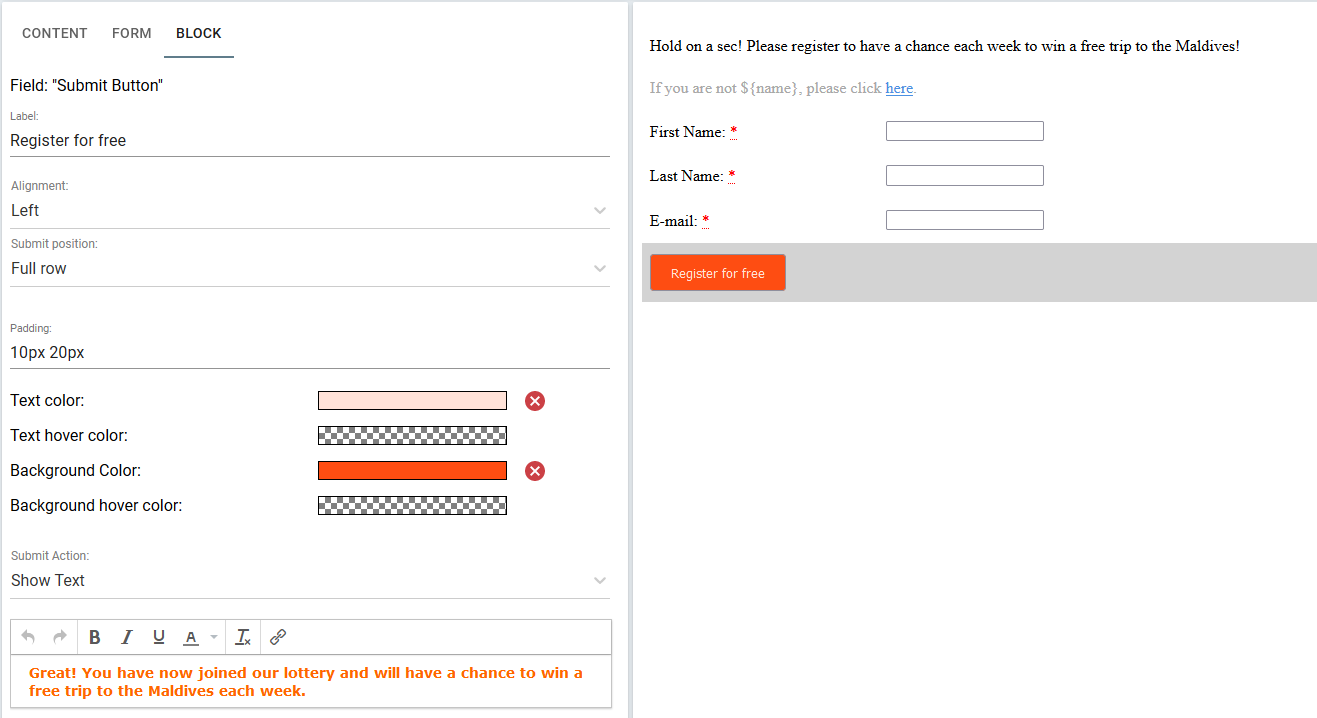1317x718 pixels.
Task: Open the Submit Action dropdown showing Show Text
Action: pyautogui.click(x=310, y=580)
